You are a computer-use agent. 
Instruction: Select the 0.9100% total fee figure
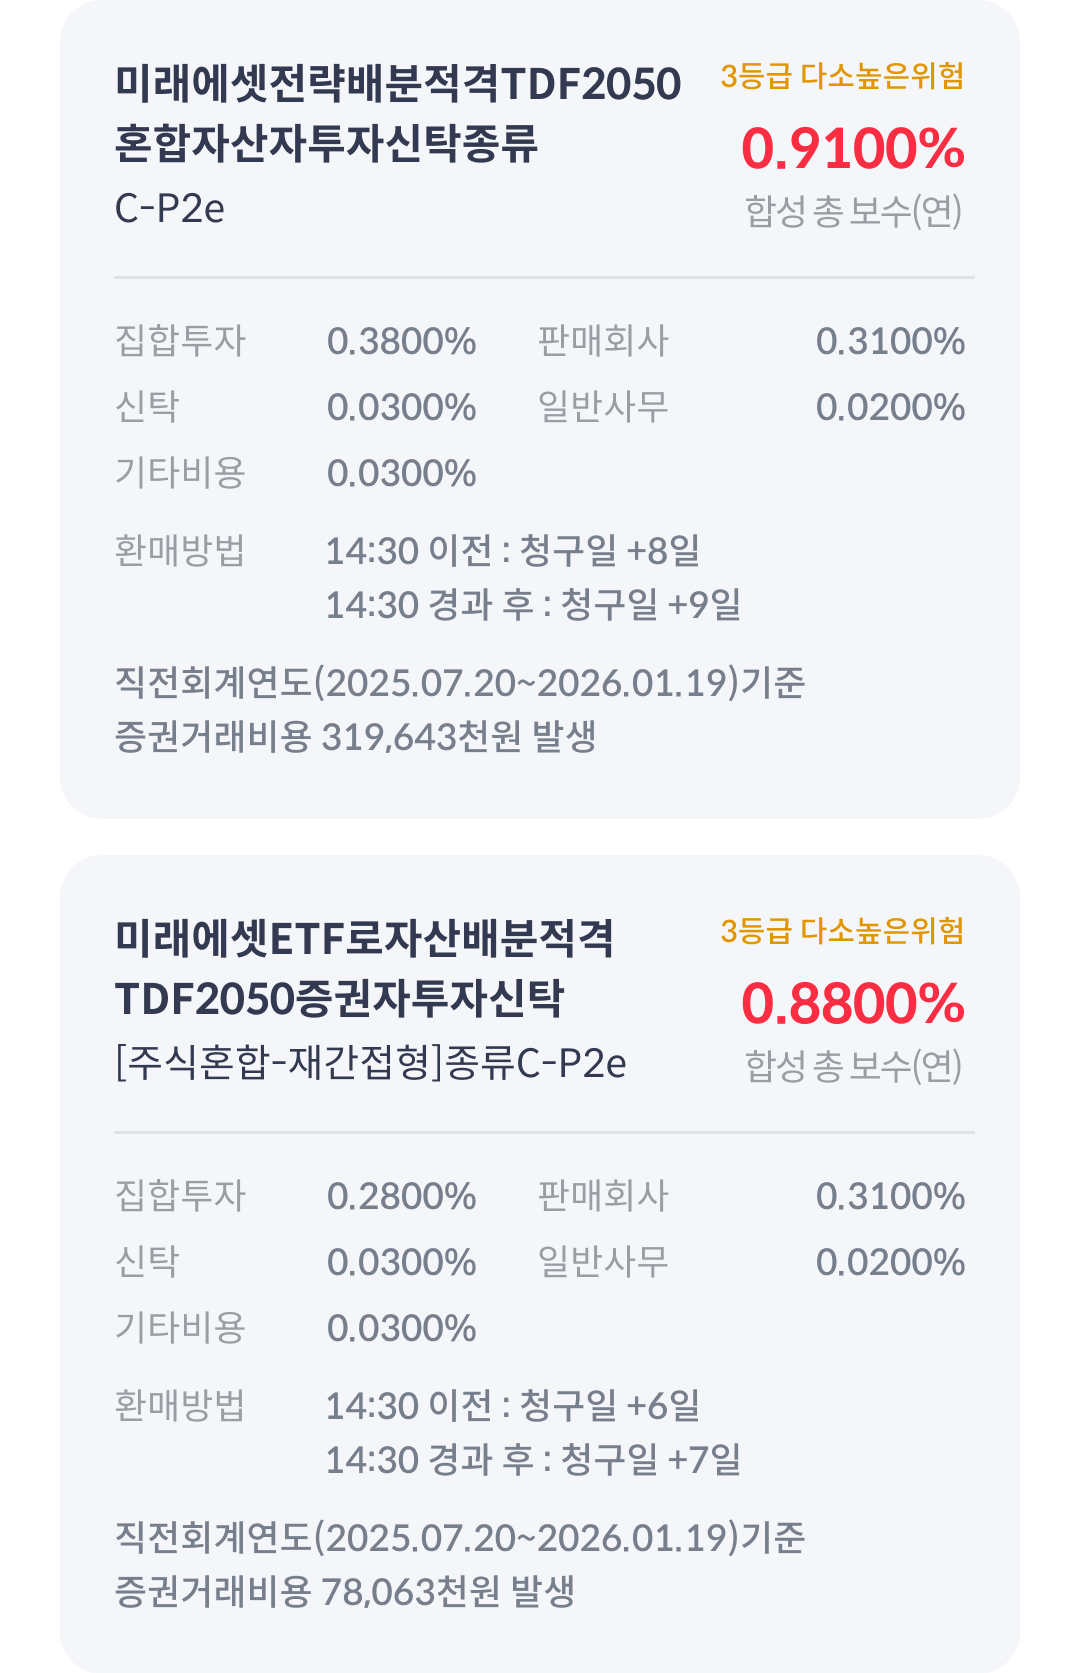pos(852,149)
